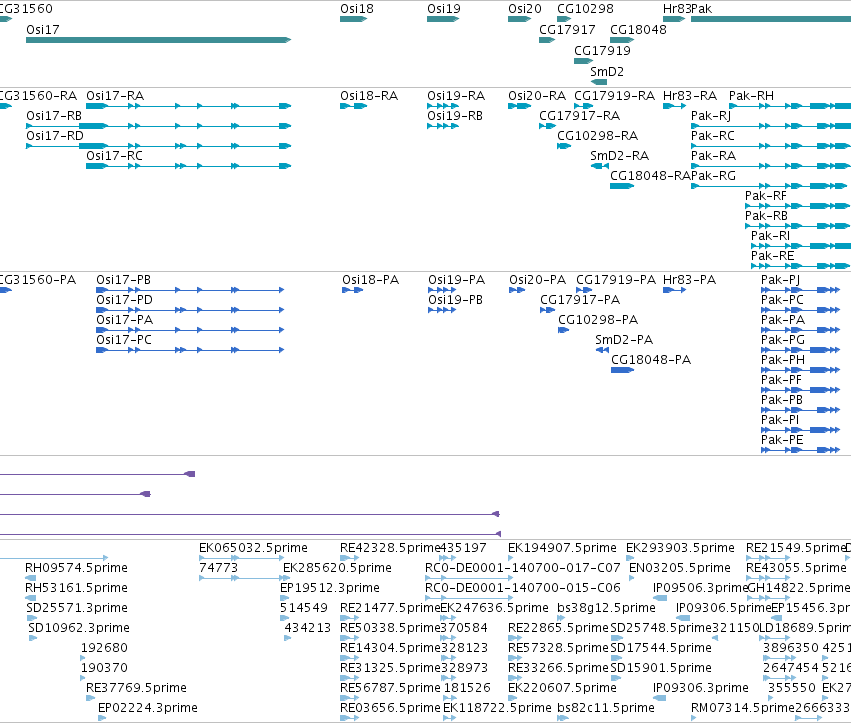Image resolution: width=851 pixels, height=723 pixels.
Task: Select the Pak-RH transcript label
Action: click(x=751, y=96)
